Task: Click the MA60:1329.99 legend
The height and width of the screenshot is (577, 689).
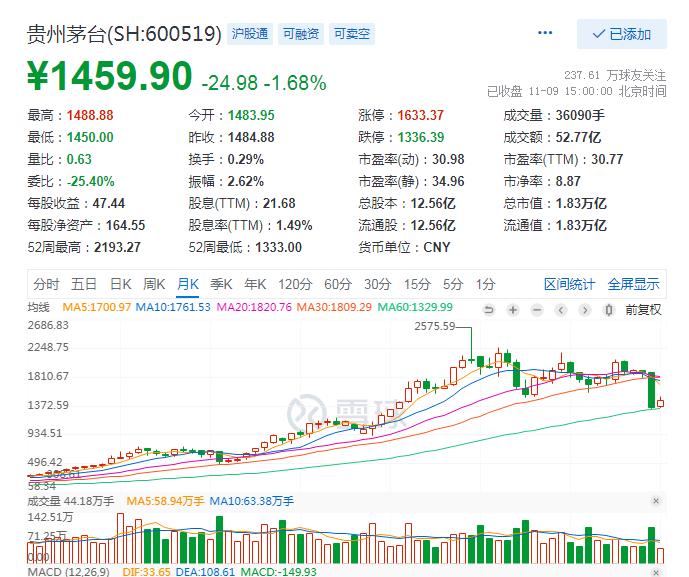Action: coord(415,307)
